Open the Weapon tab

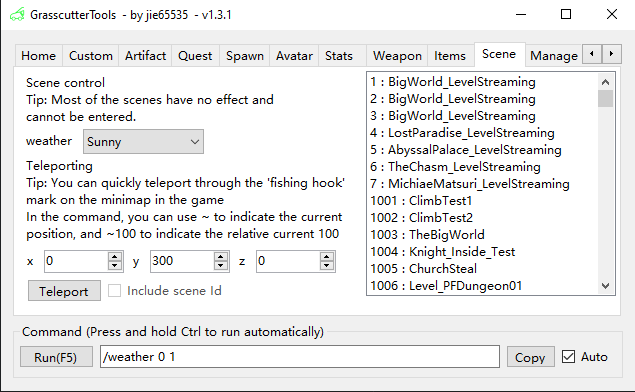pos(397,55)
